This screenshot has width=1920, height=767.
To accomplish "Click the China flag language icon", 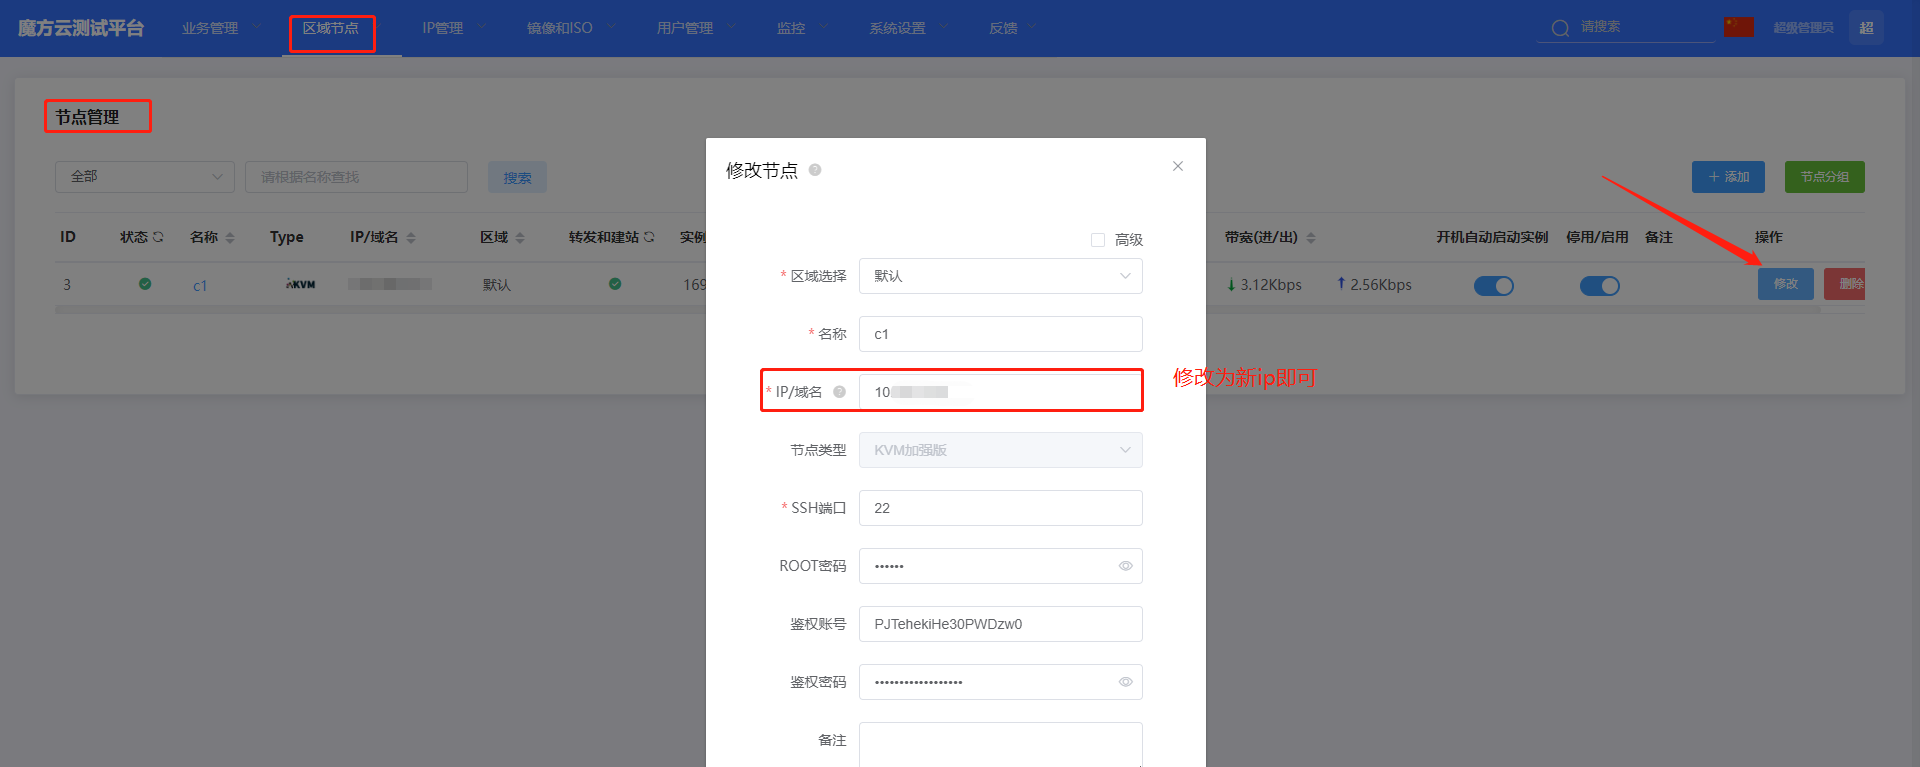I will [x=1738, y=27].
